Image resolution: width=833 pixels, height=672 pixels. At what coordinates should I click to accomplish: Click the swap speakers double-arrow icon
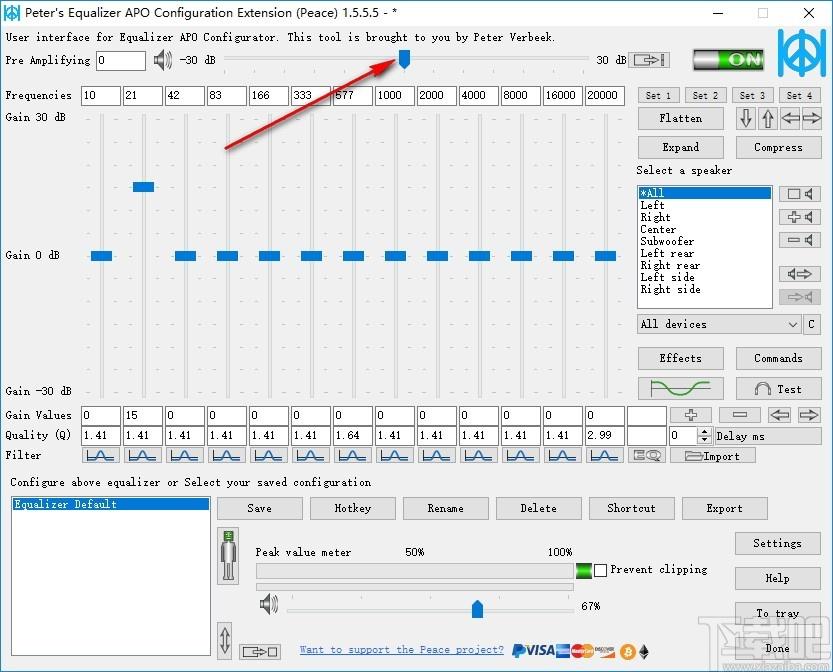click(x=800, y=274)
